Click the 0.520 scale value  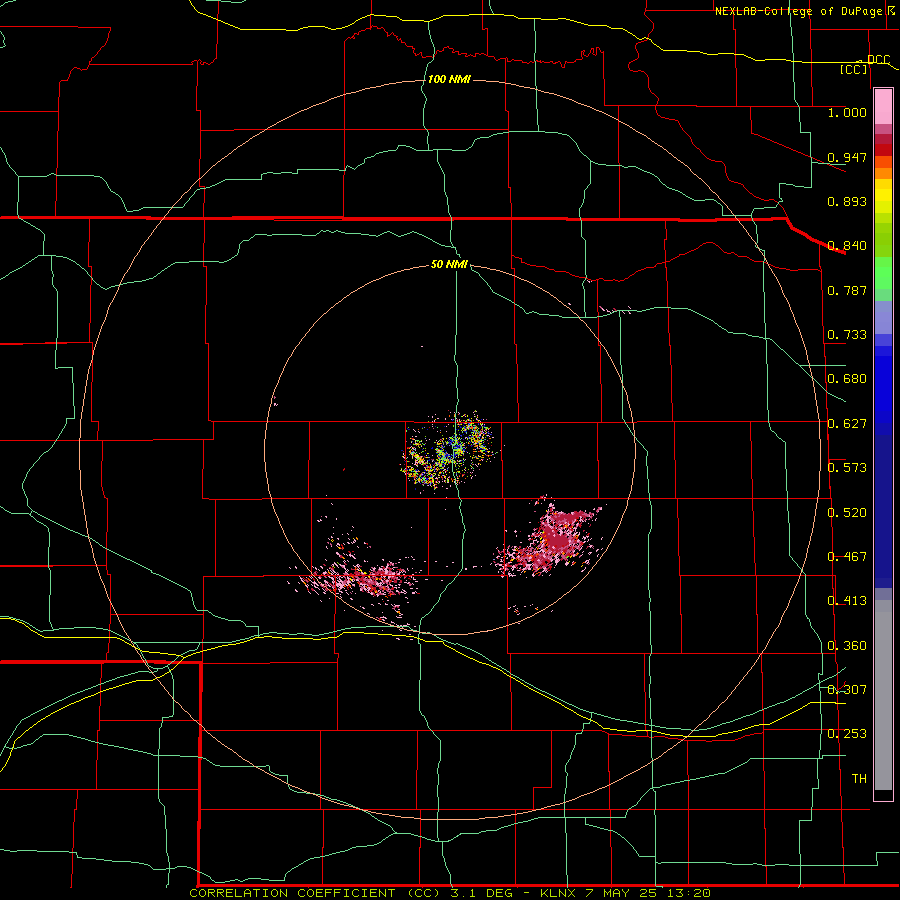click(847, 513)
